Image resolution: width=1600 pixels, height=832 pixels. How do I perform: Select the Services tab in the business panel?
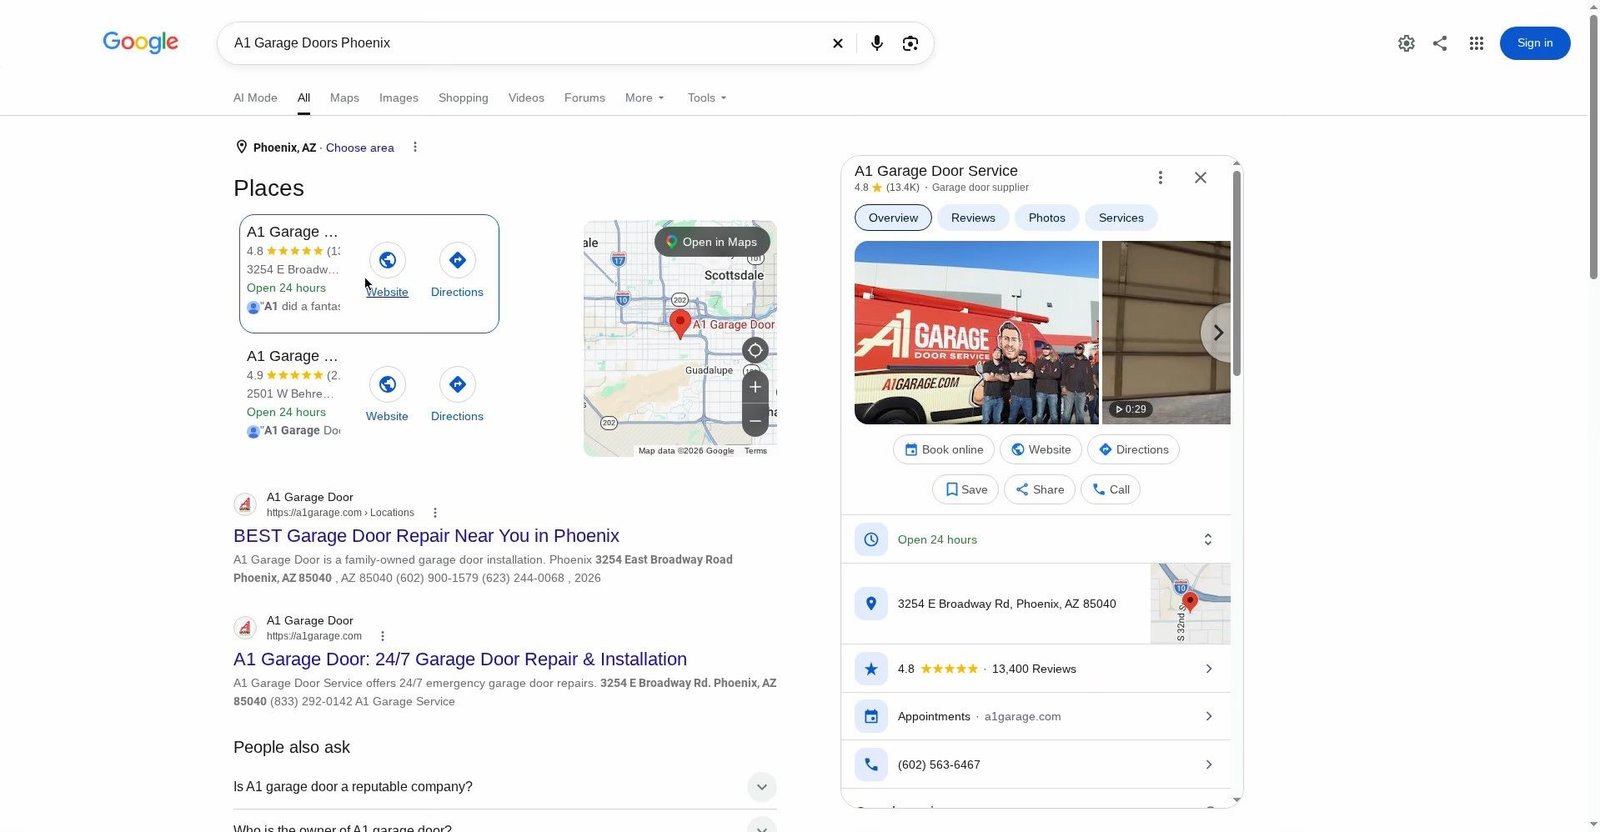tap(1121, 218)
